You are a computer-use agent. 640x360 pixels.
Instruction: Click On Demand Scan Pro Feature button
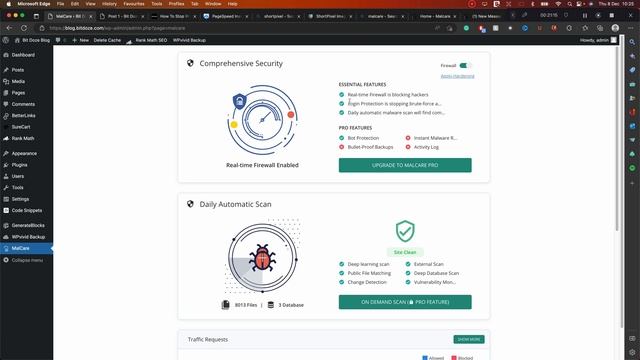pos(405,302)
